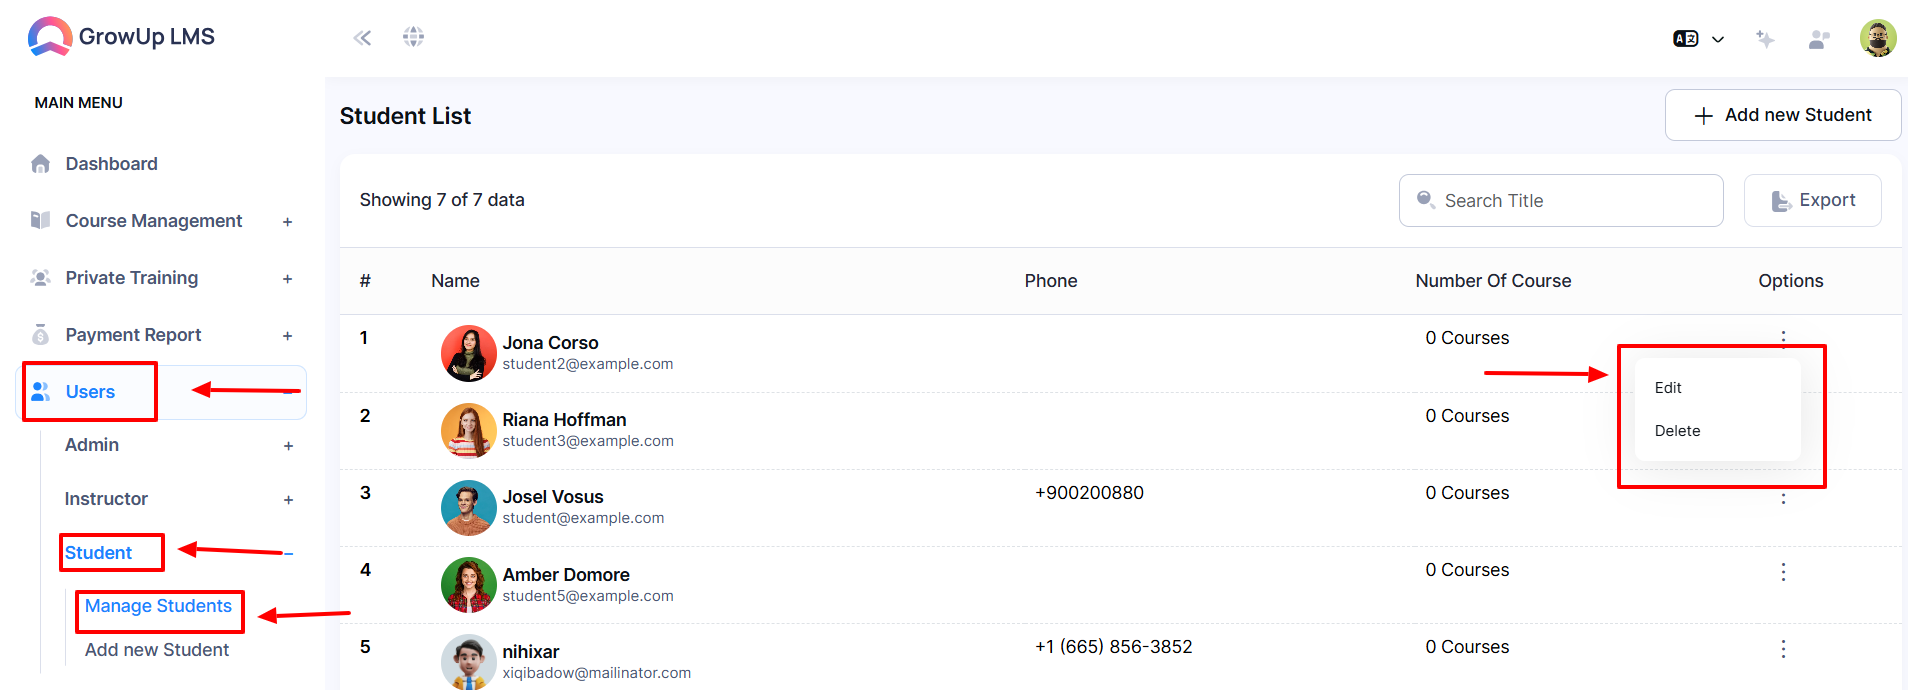The height and width of the screenshot is (690, 1908).
Task: Export the student list
Action: 1812,200
